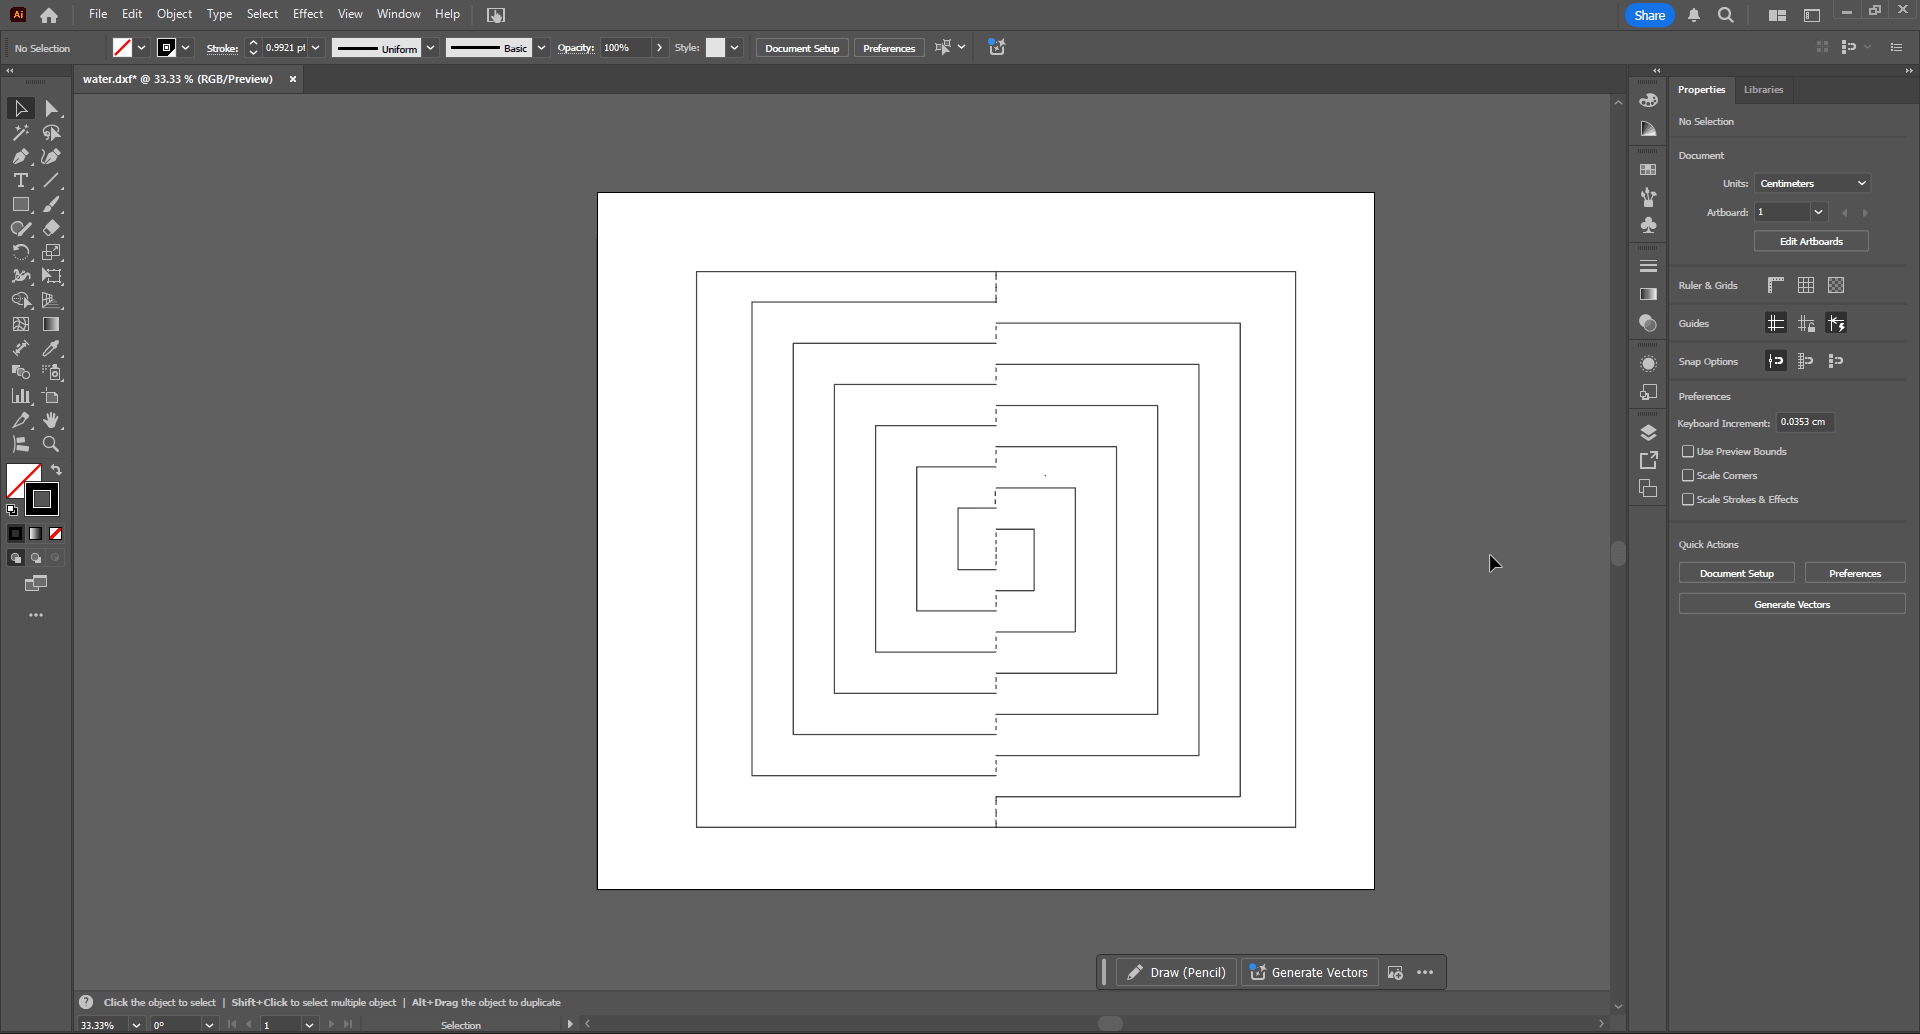Select the Zoom tool
This screenshot has width=1920, height=1034.
coord(52,444)
